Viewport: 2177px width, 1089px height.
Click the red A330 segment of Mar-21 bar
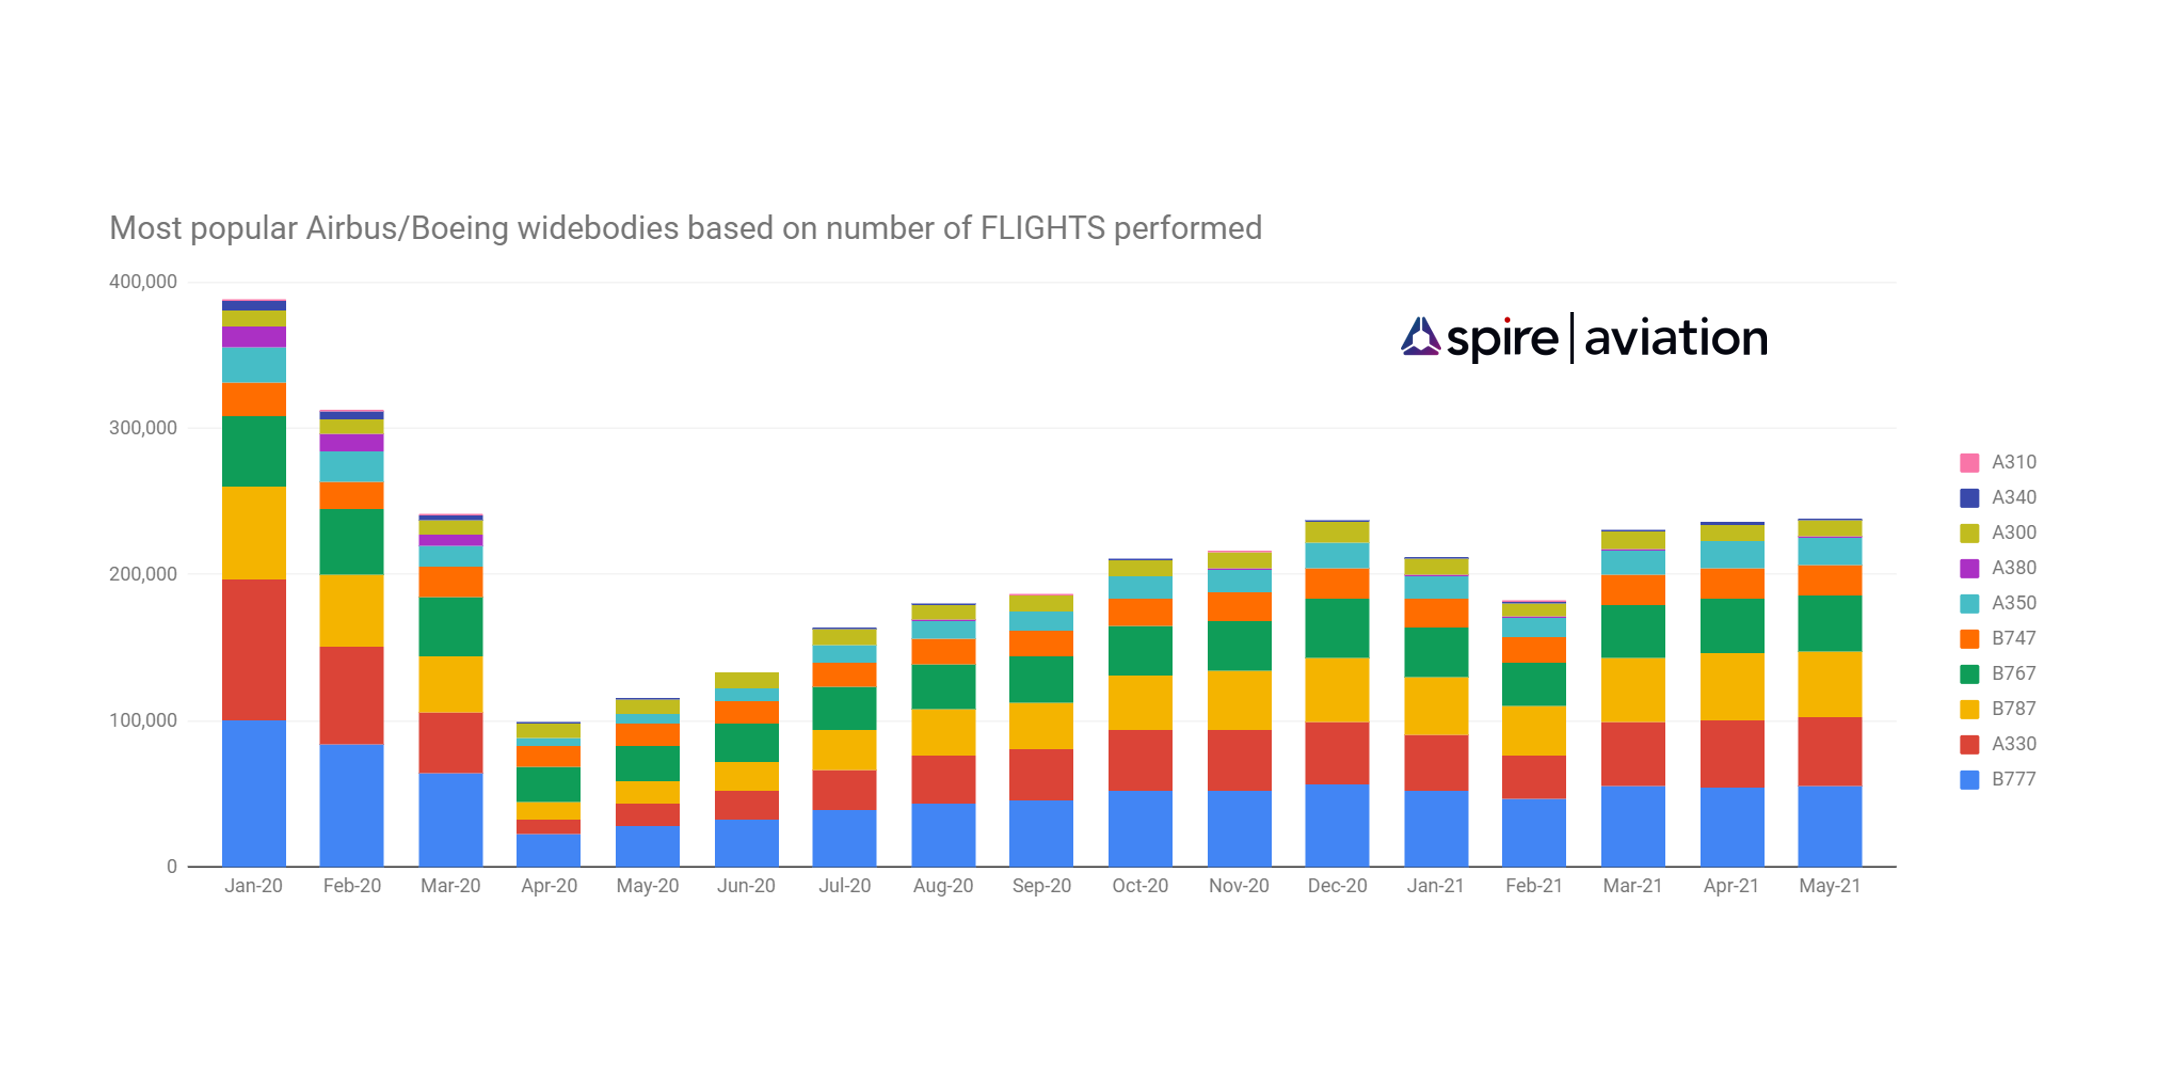(x=1633, y=754)
